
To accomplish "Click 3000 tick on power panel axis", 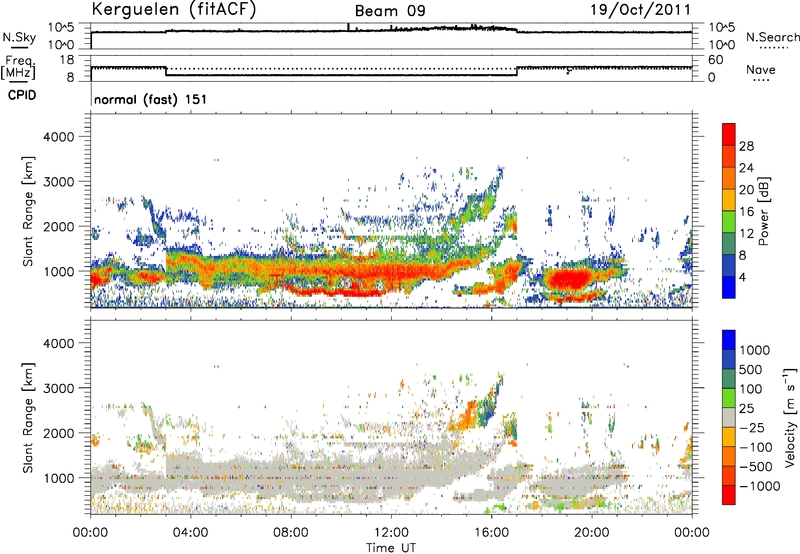I will [59, 182].
